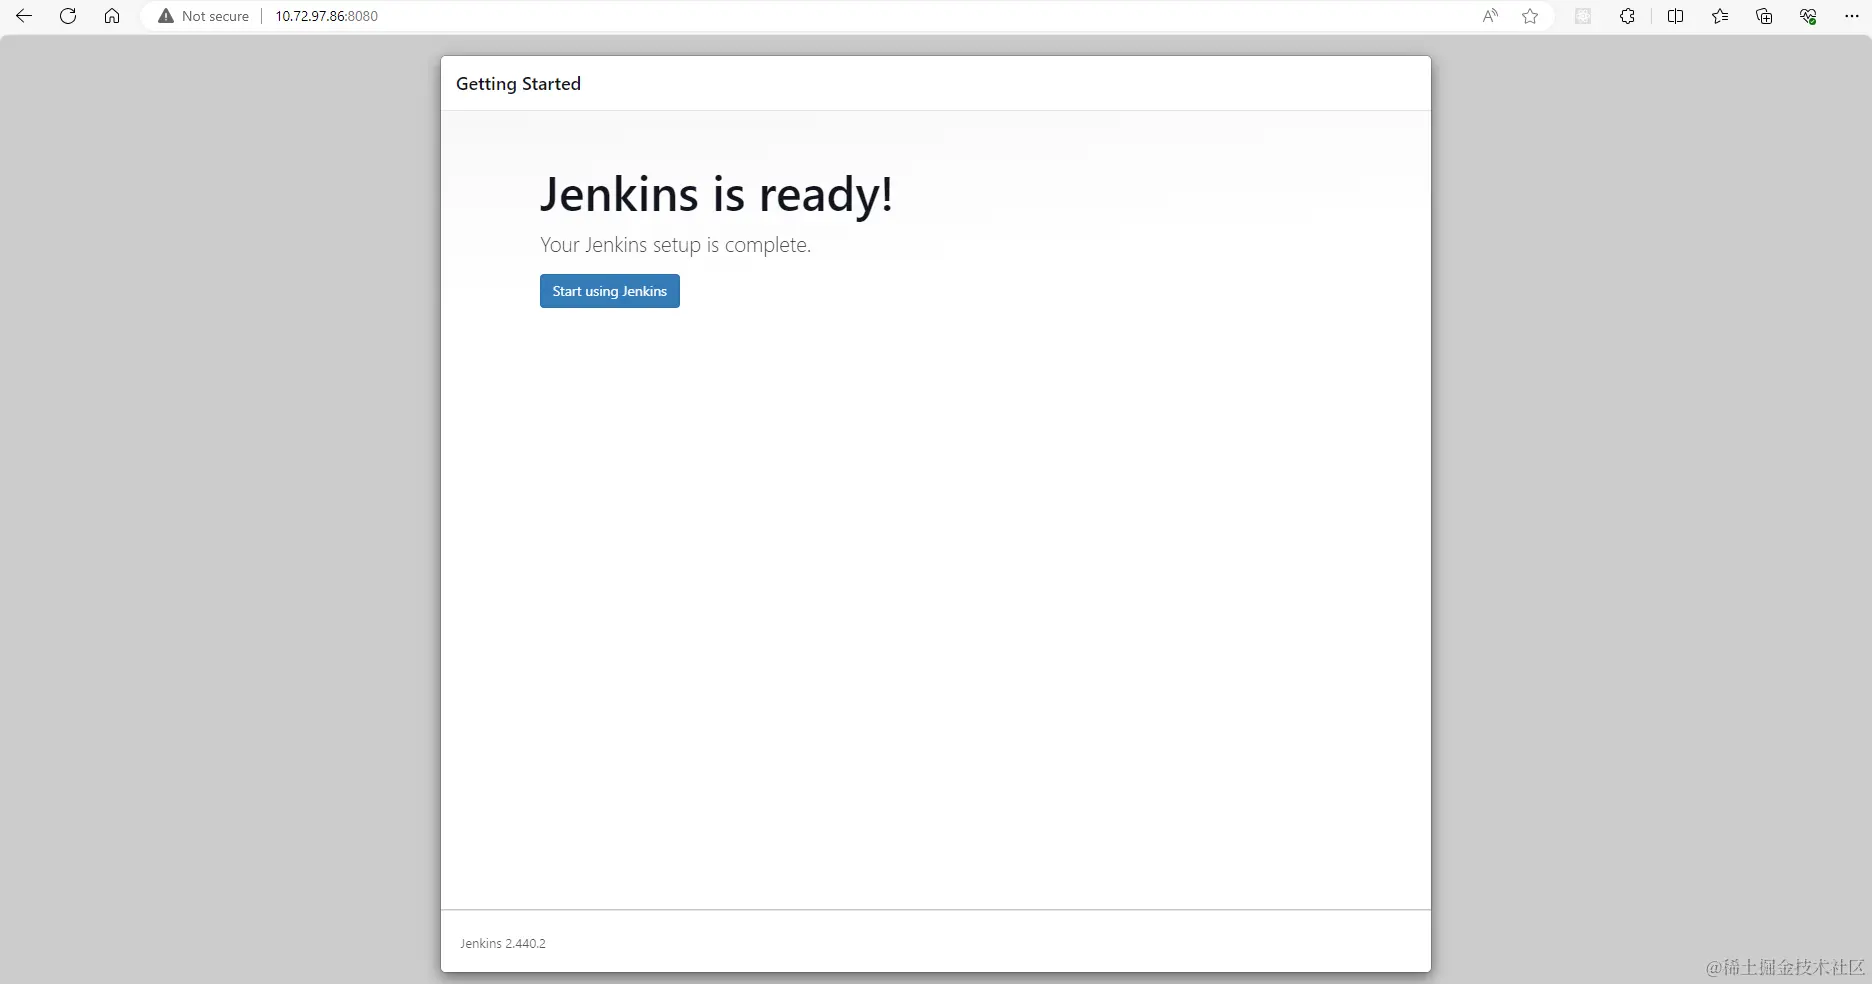Add this page to favorites with the star

[1530, 16]
